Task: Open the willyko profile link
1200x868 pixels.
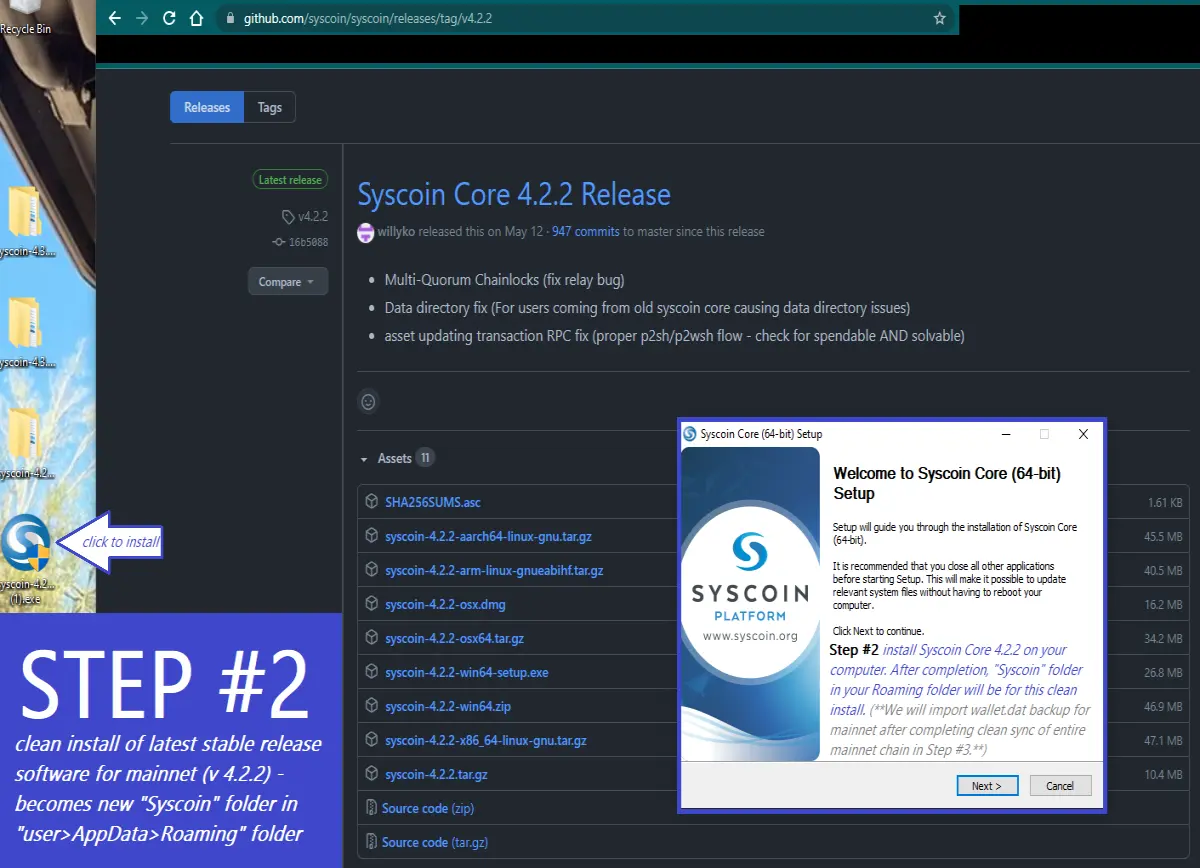Action: click(396, 232)
